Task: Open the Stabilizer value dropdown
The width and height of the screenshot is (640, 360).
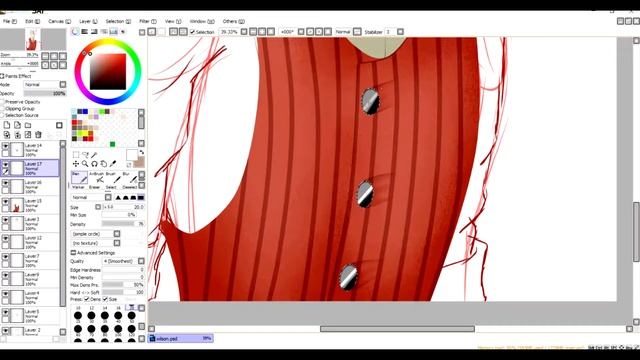Action: pos(400,32)
